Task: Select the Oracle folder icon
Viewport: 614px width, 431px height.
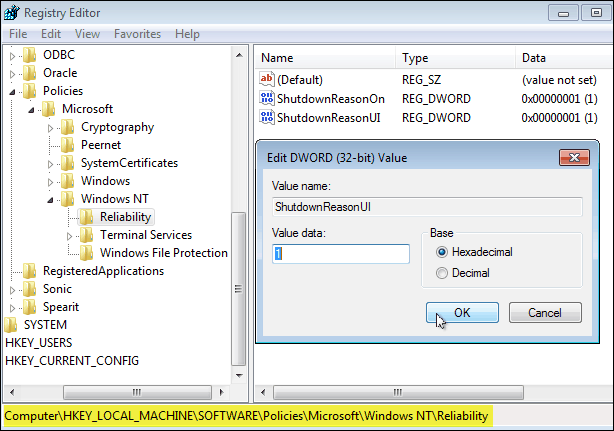Action: 30,73
